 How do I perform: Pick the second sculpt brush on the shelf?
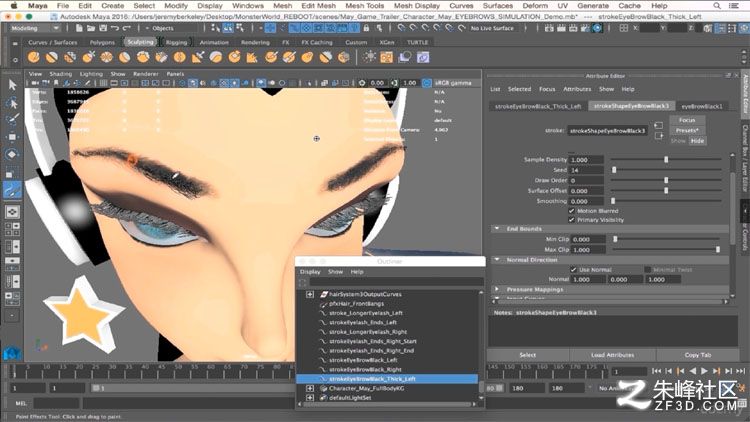[x=52, y=57]
